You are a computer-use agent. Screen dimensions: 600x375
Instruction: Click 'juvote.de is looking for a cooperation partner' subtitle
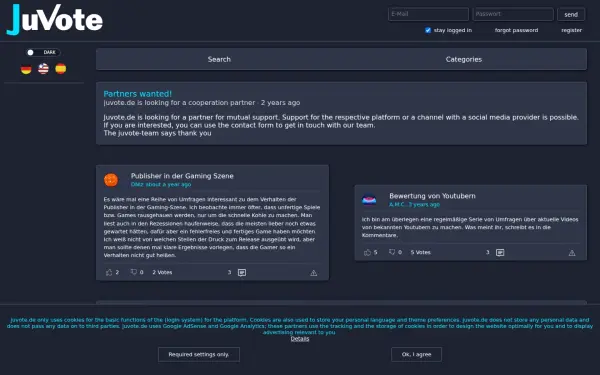[x=179, y=103]
